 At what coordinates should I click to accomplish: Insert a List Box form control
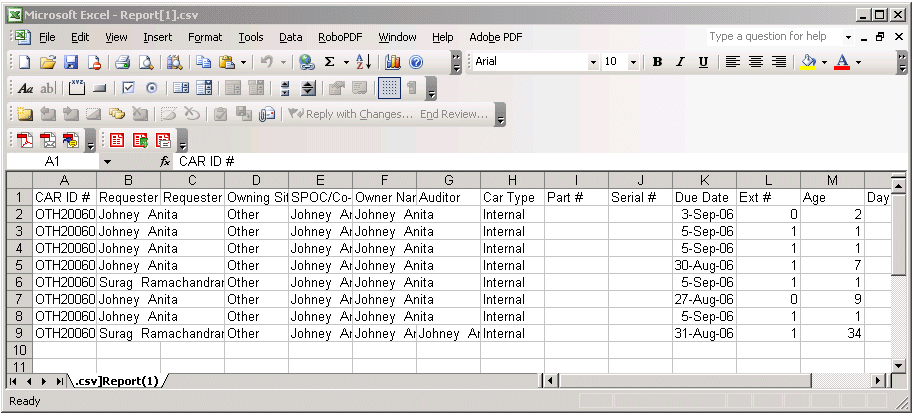(181, 88)
